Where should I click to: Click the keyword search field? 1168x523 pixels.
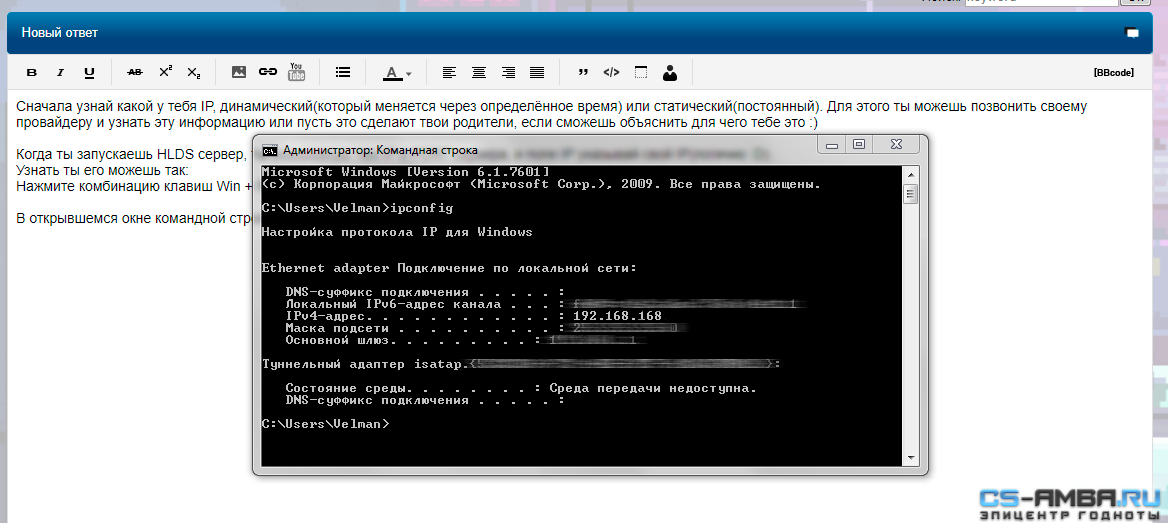click(x=1041, y=2)
